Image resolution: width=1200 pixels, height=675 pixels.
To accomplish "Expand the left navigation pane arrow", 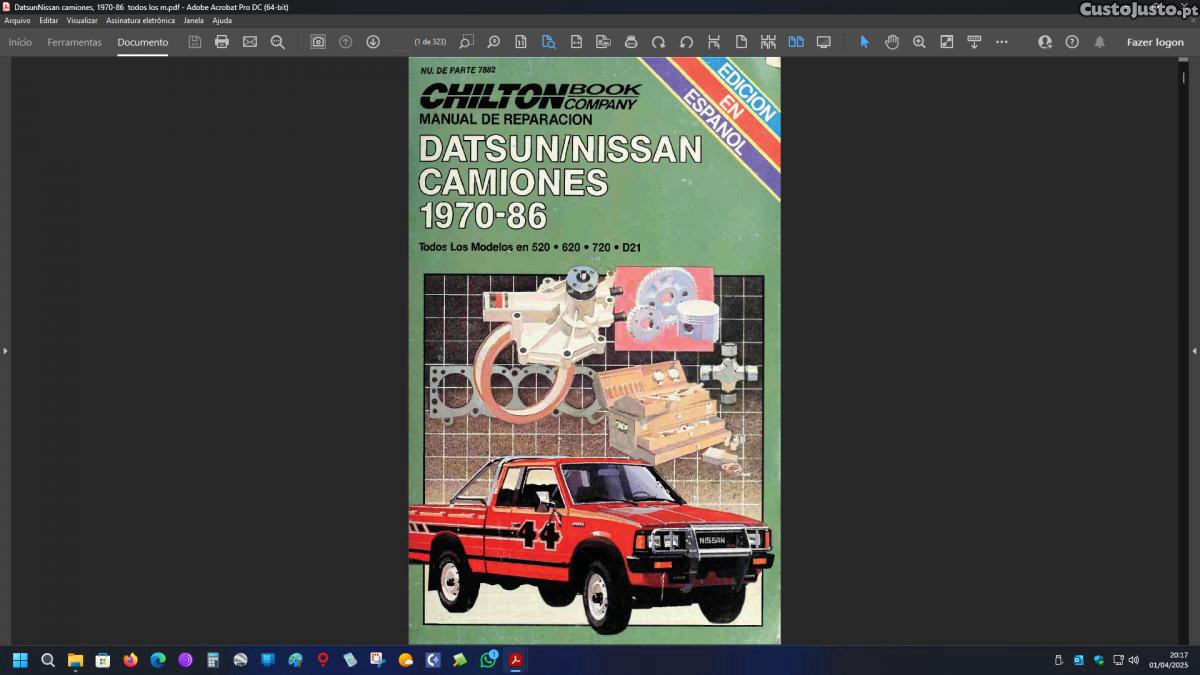I will (x=5, y=351).
